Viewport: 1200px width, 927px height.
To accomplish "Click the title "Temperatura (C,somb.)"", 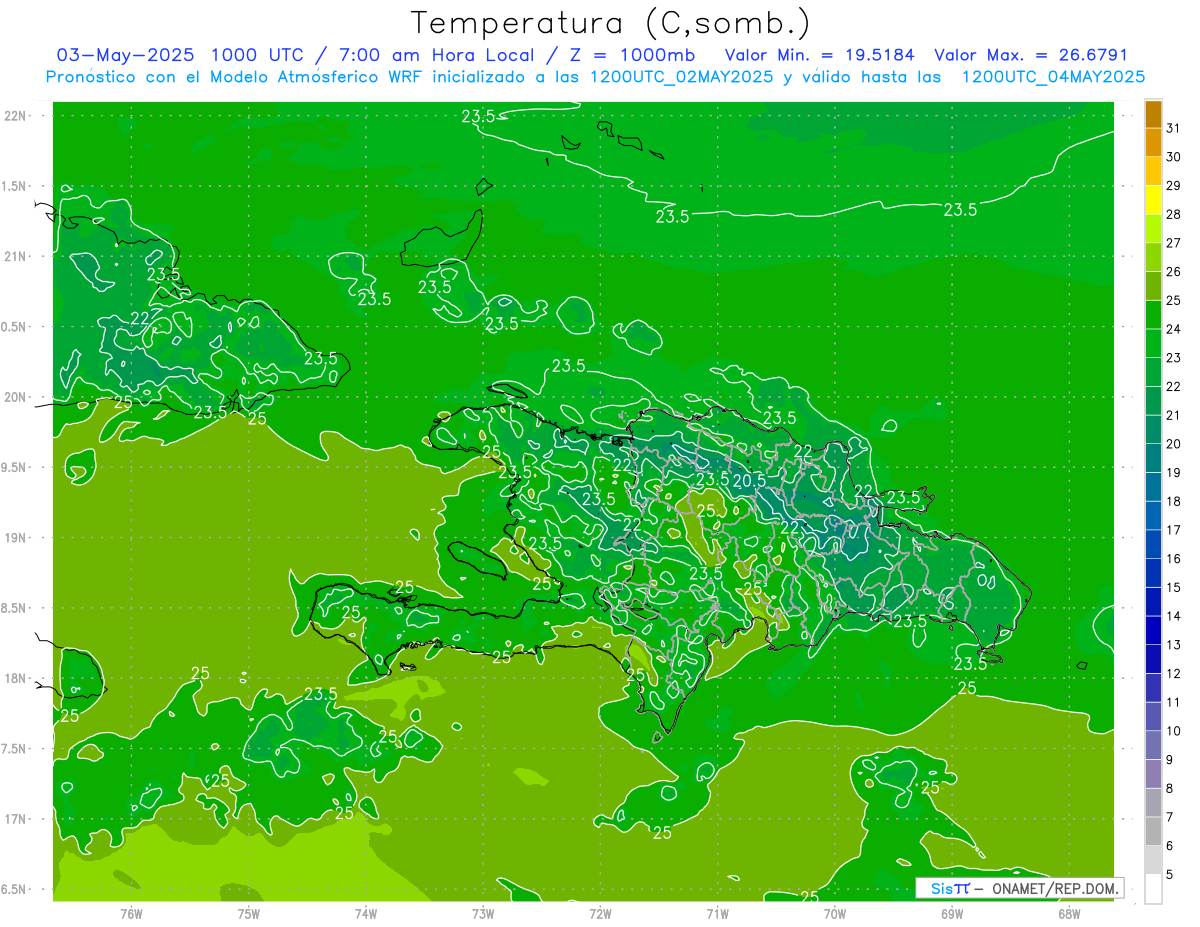I will coord(611,24).
